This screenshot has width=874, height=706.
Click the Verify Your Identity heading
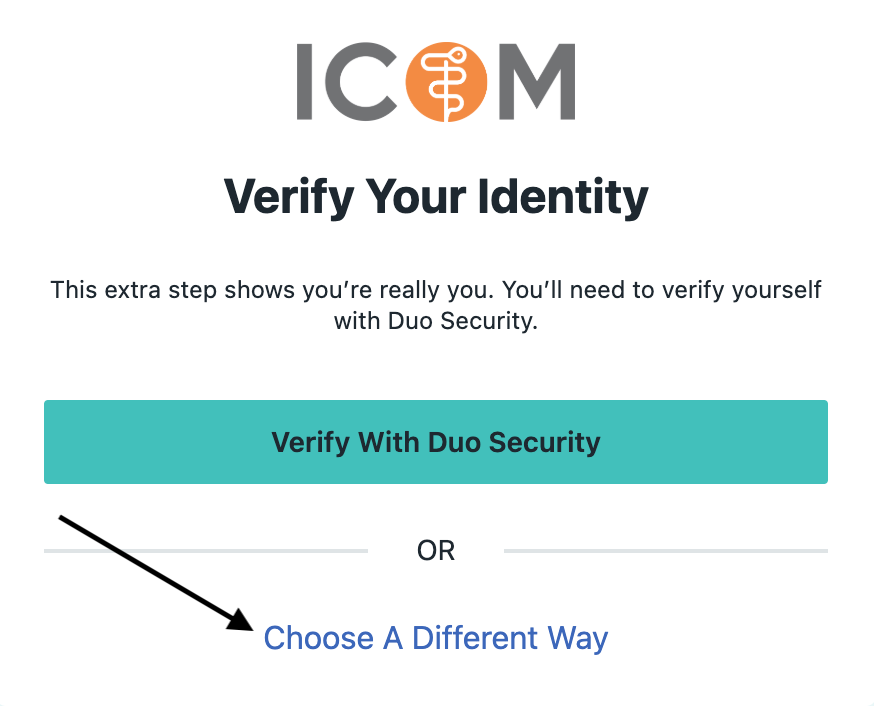click(x=436, y=196)
